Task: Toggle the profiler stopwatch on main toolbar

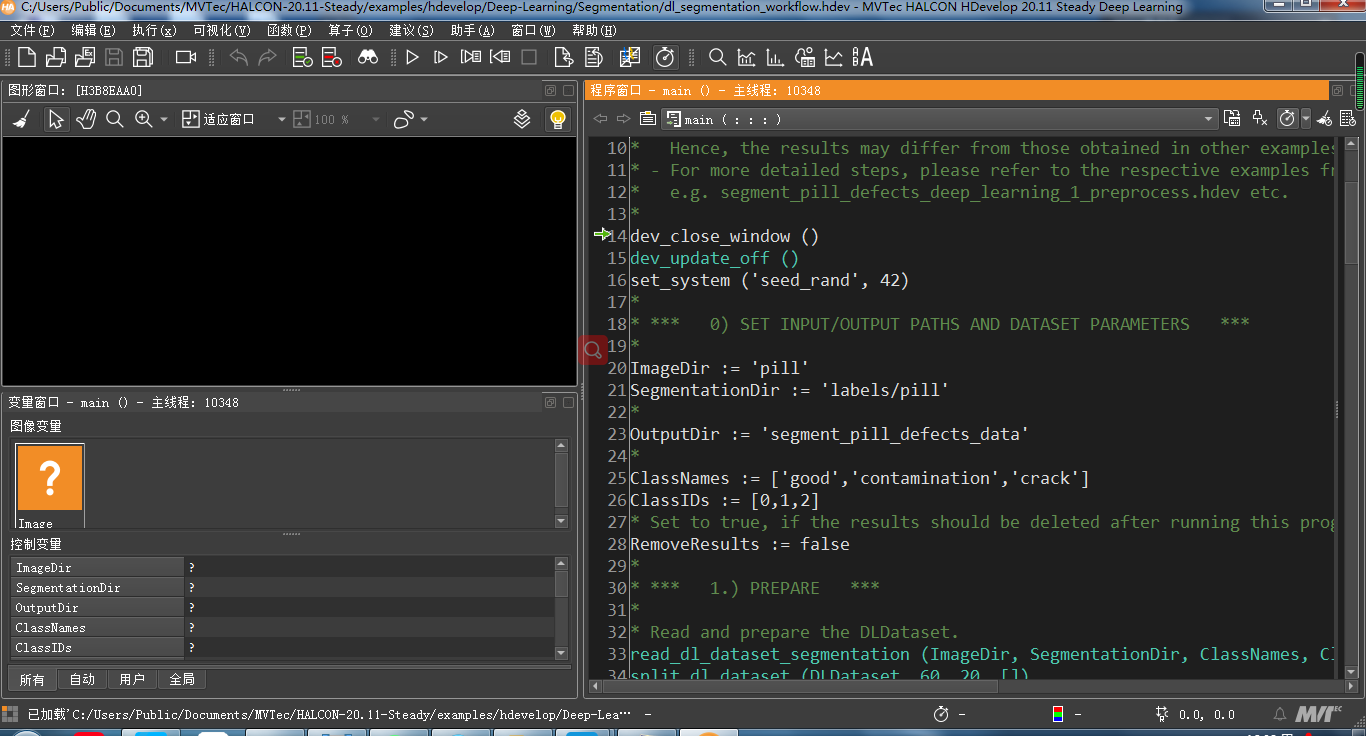Action: [665, 57]
